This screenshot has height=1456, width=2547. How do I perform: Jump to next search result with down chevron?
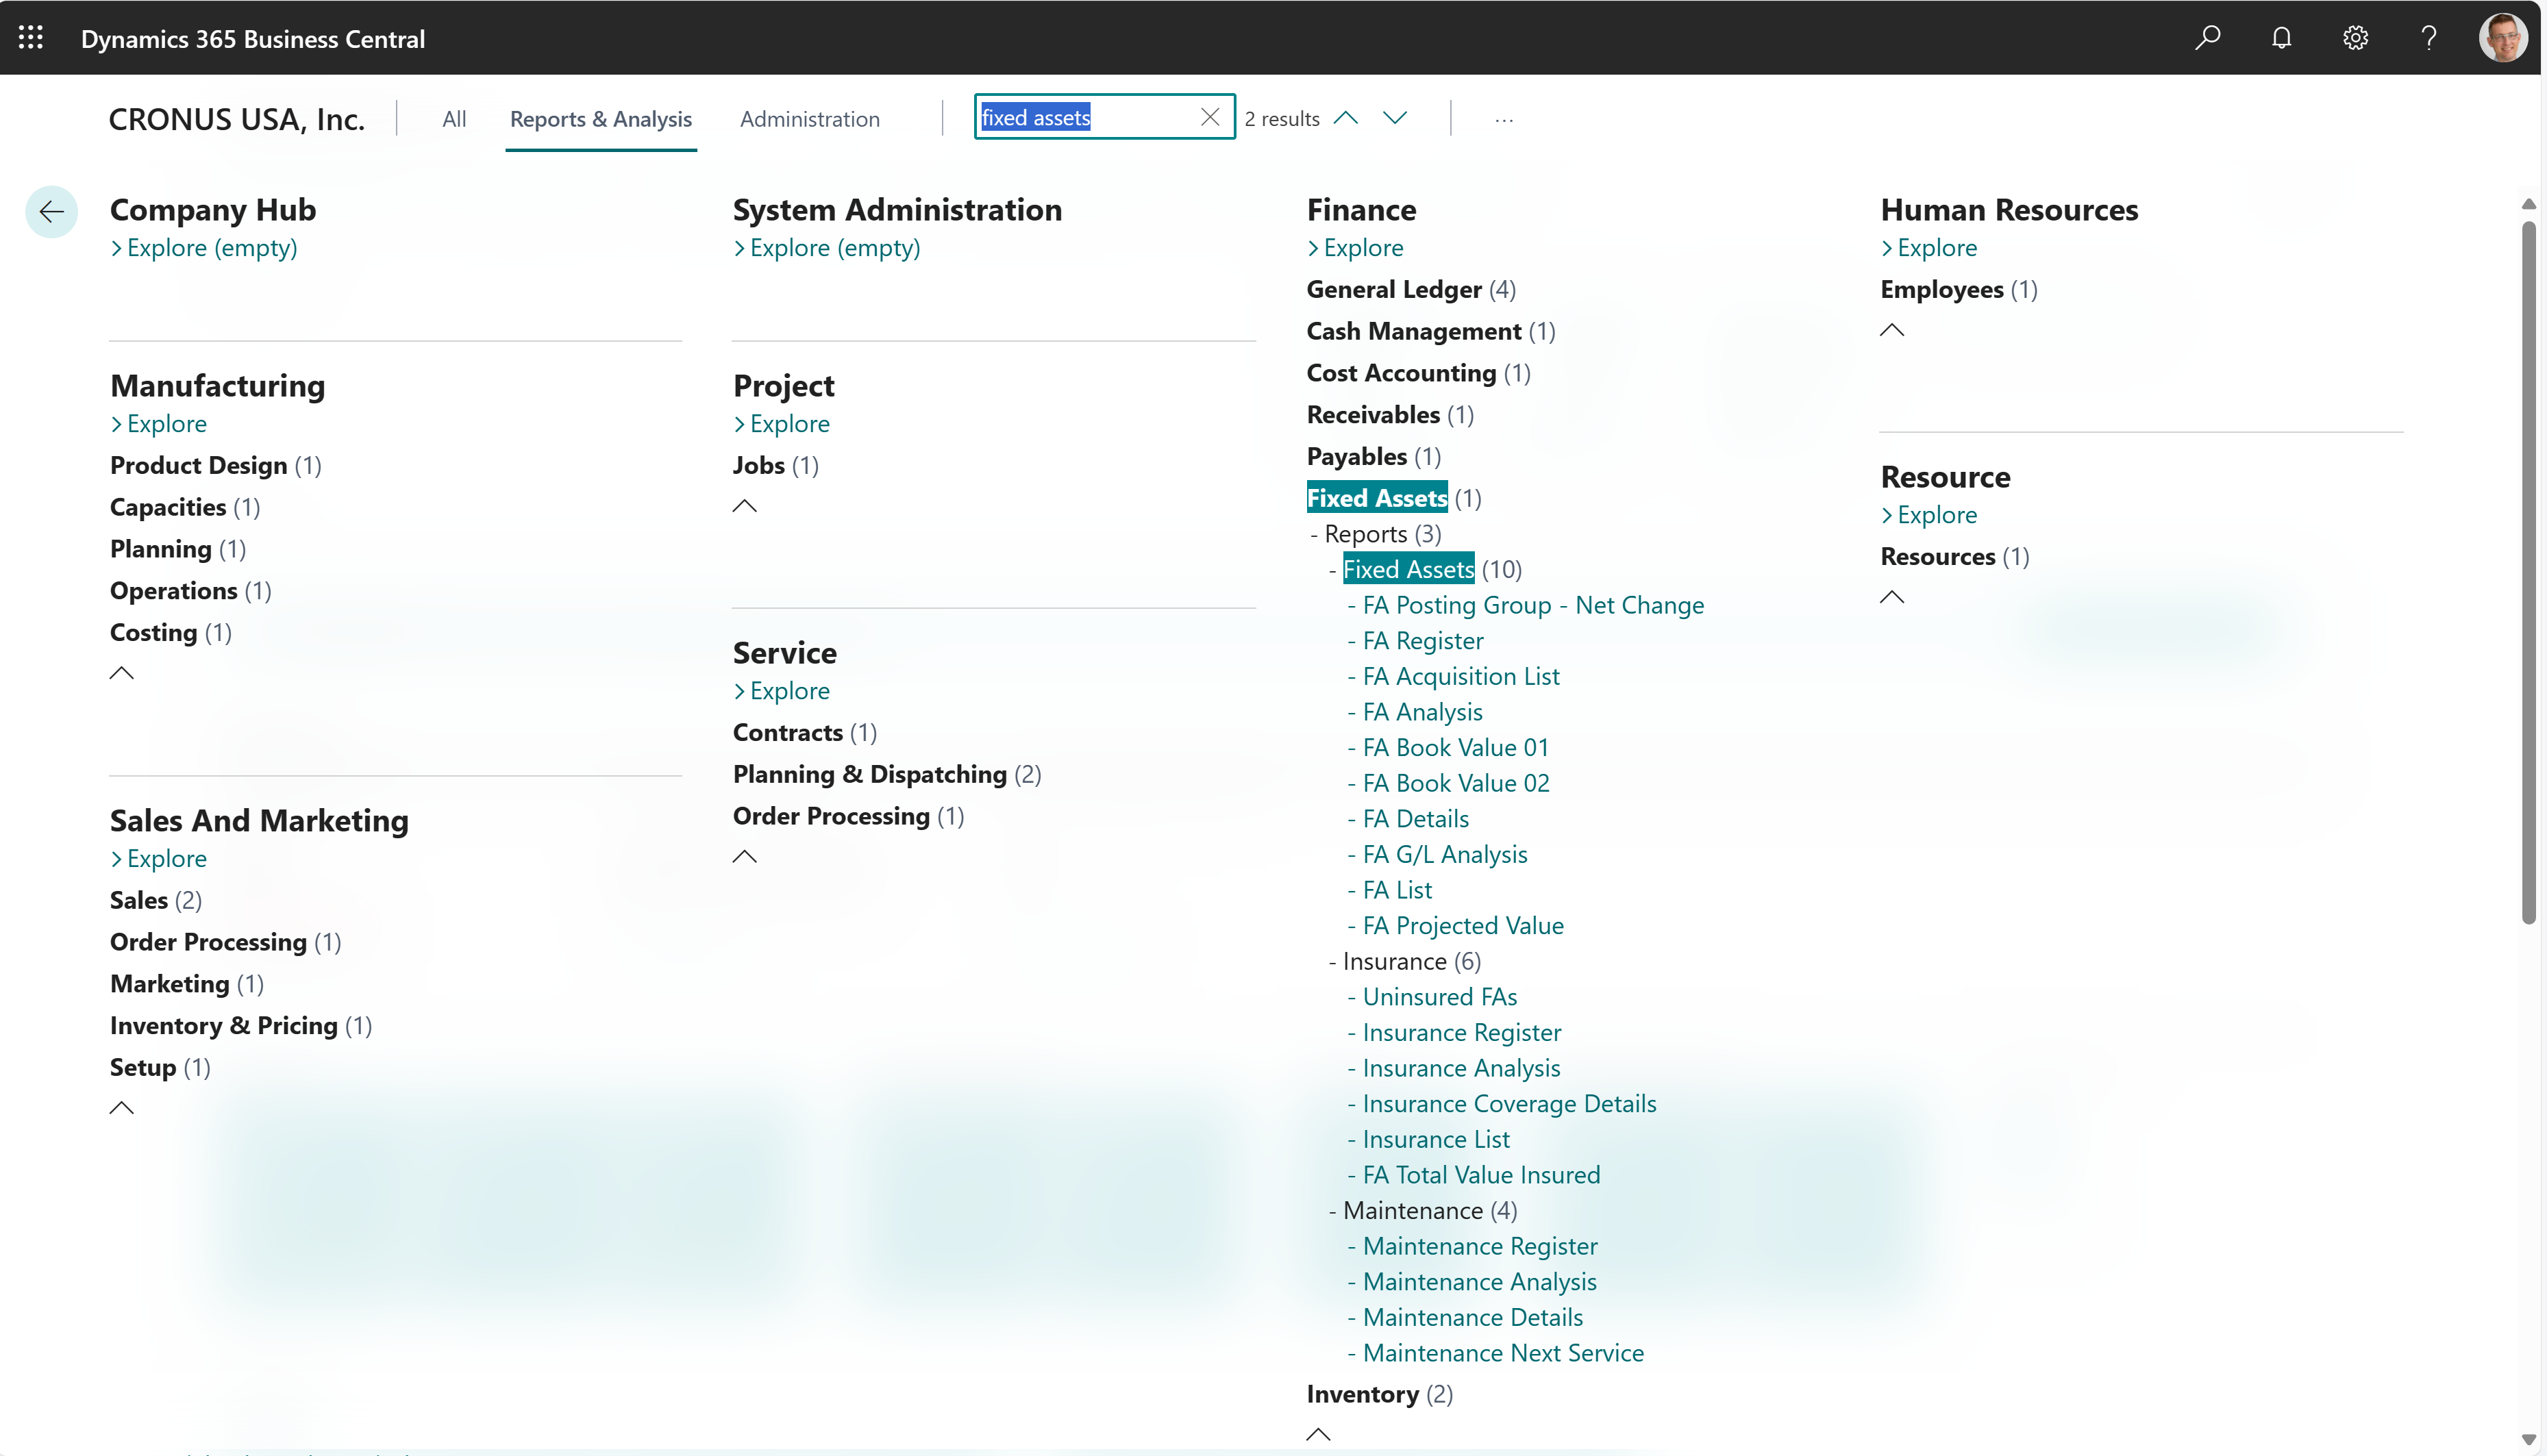tap(1395, 117)
